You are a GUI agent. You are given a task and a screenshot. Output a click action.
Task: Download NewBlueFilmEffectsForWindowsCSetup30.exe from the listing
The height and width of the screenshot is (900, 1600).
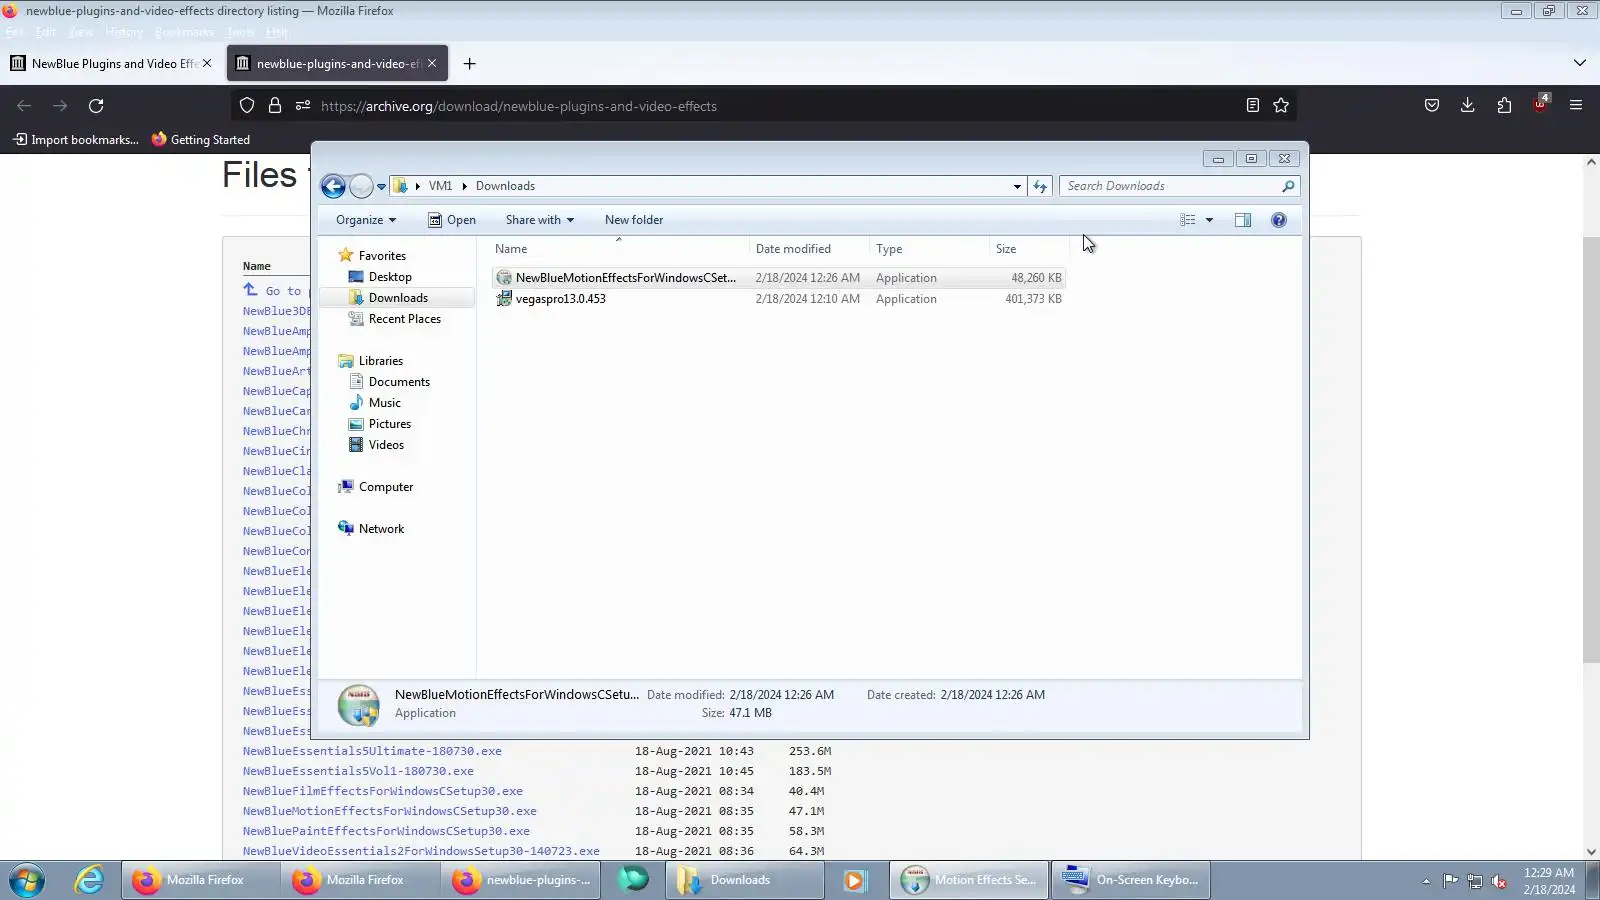[x=382, y=791]
